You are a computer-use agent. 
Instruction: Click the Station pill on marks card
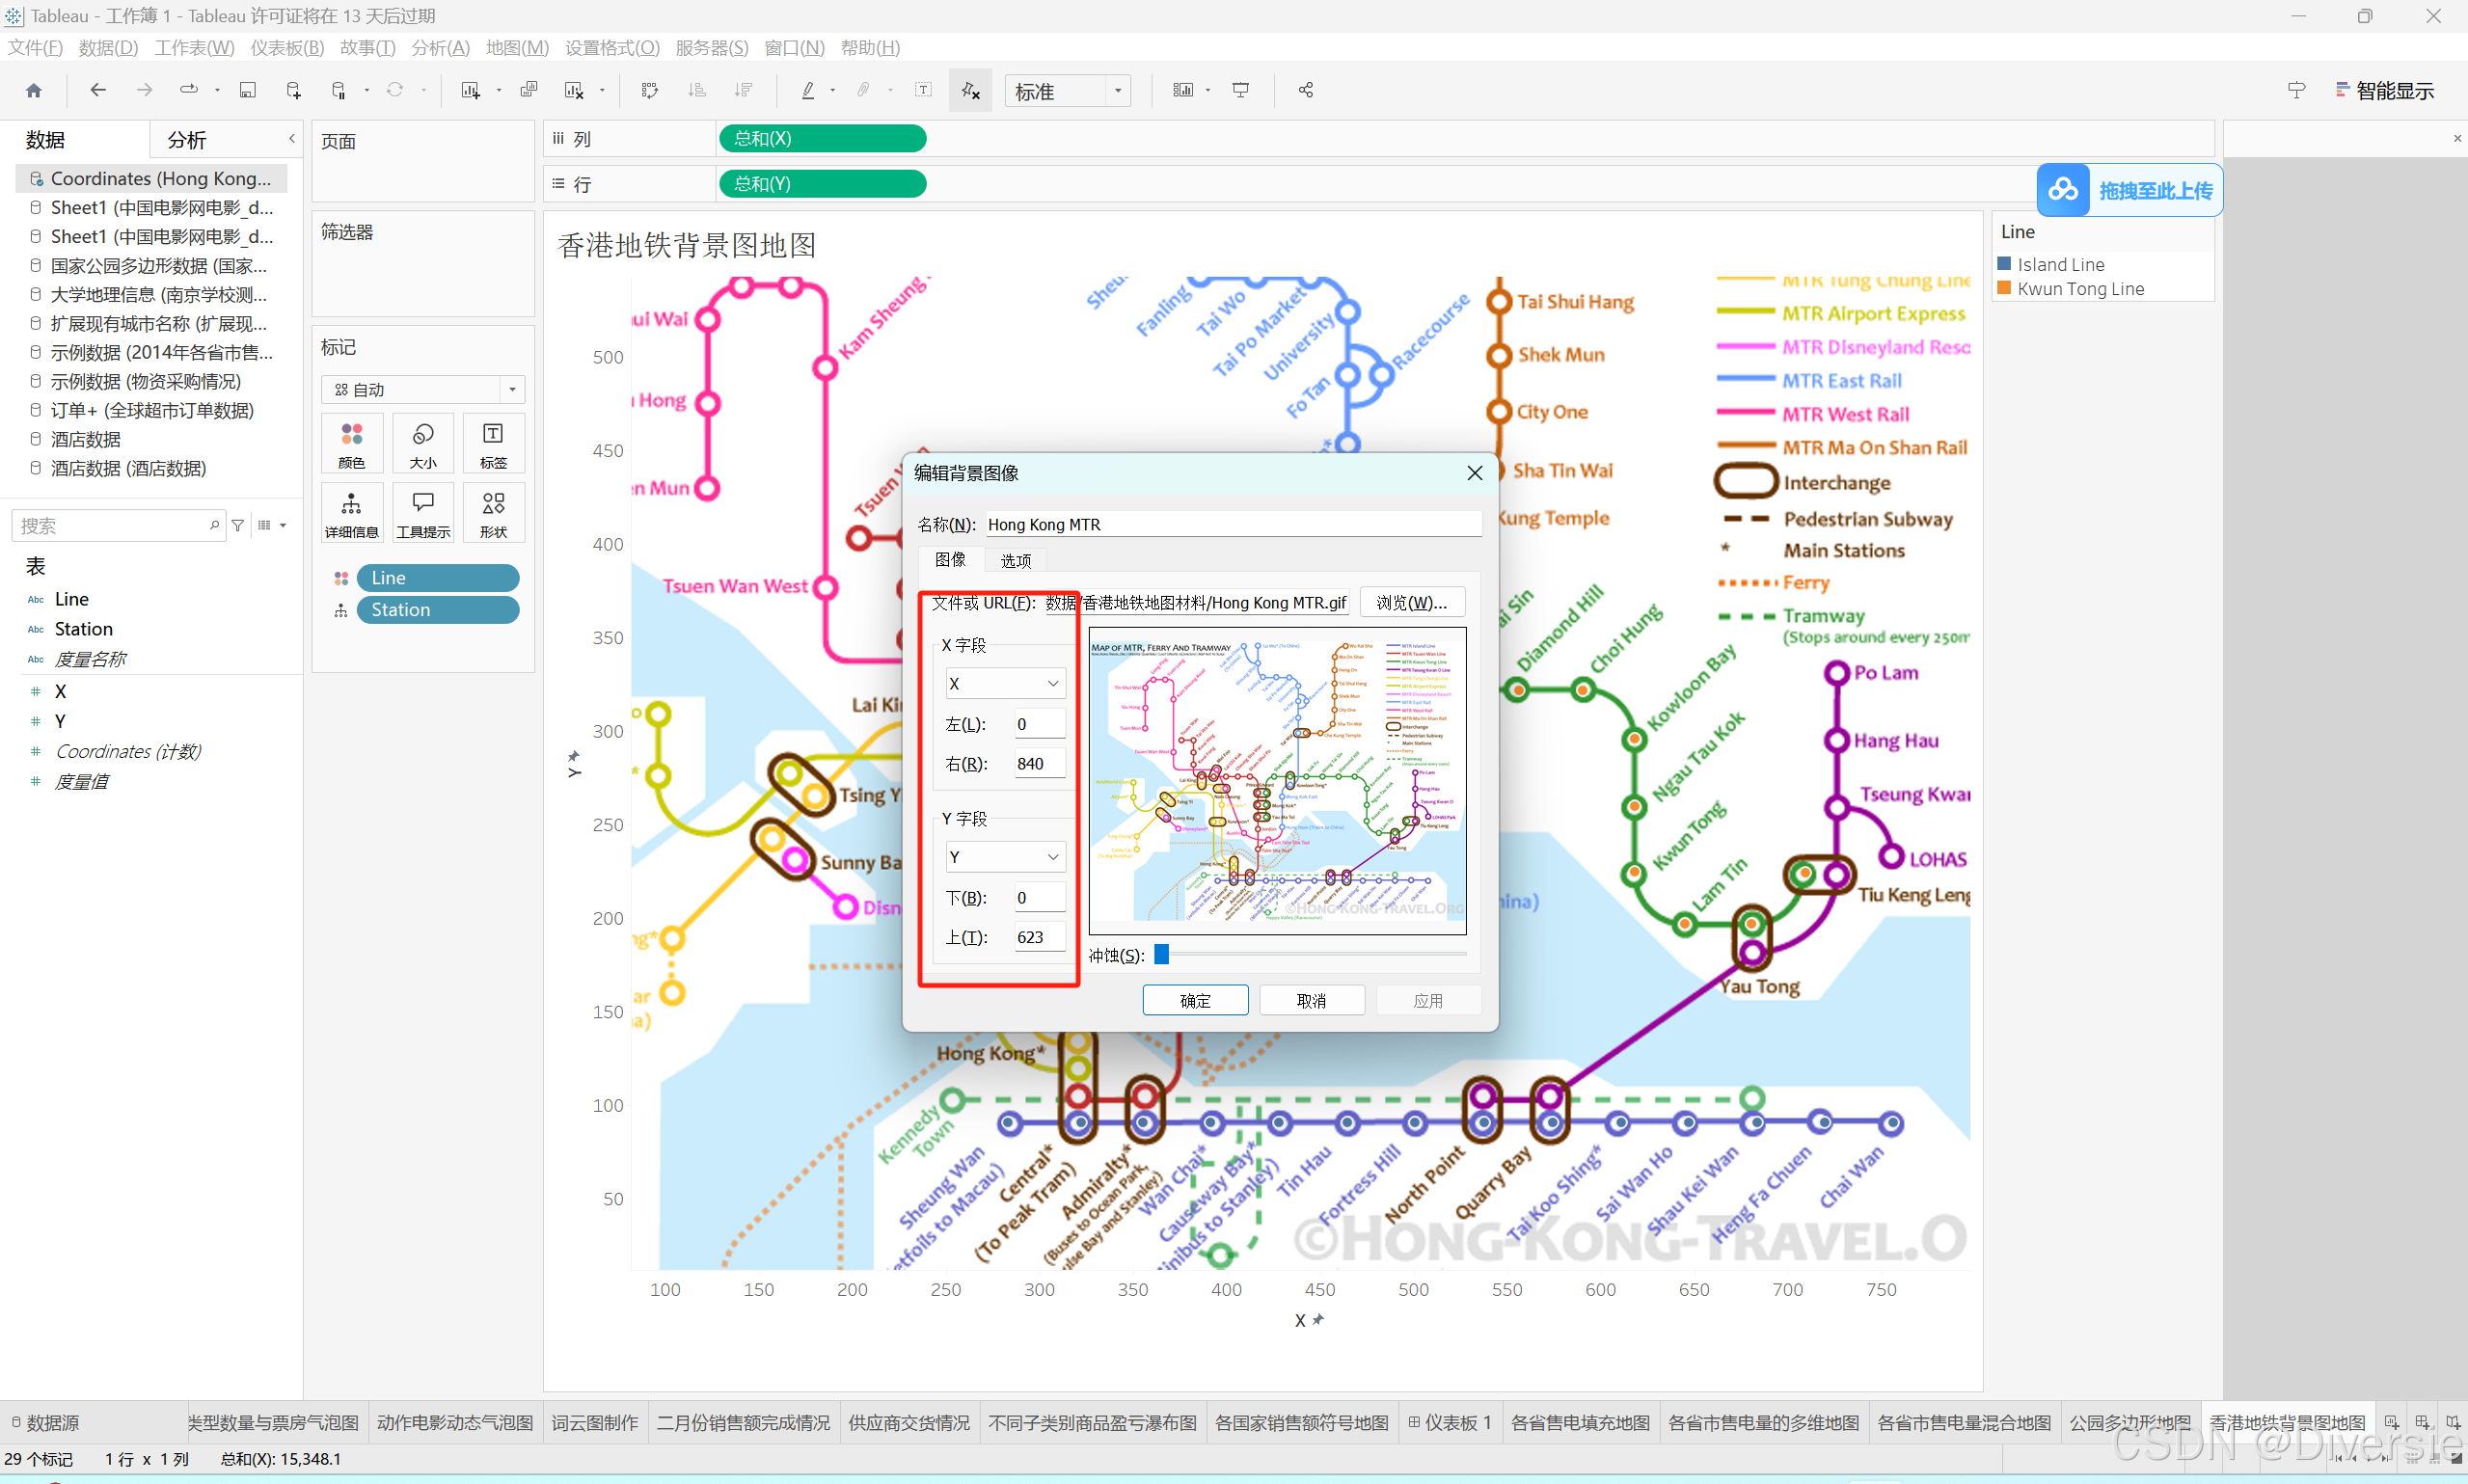(438, 610)
